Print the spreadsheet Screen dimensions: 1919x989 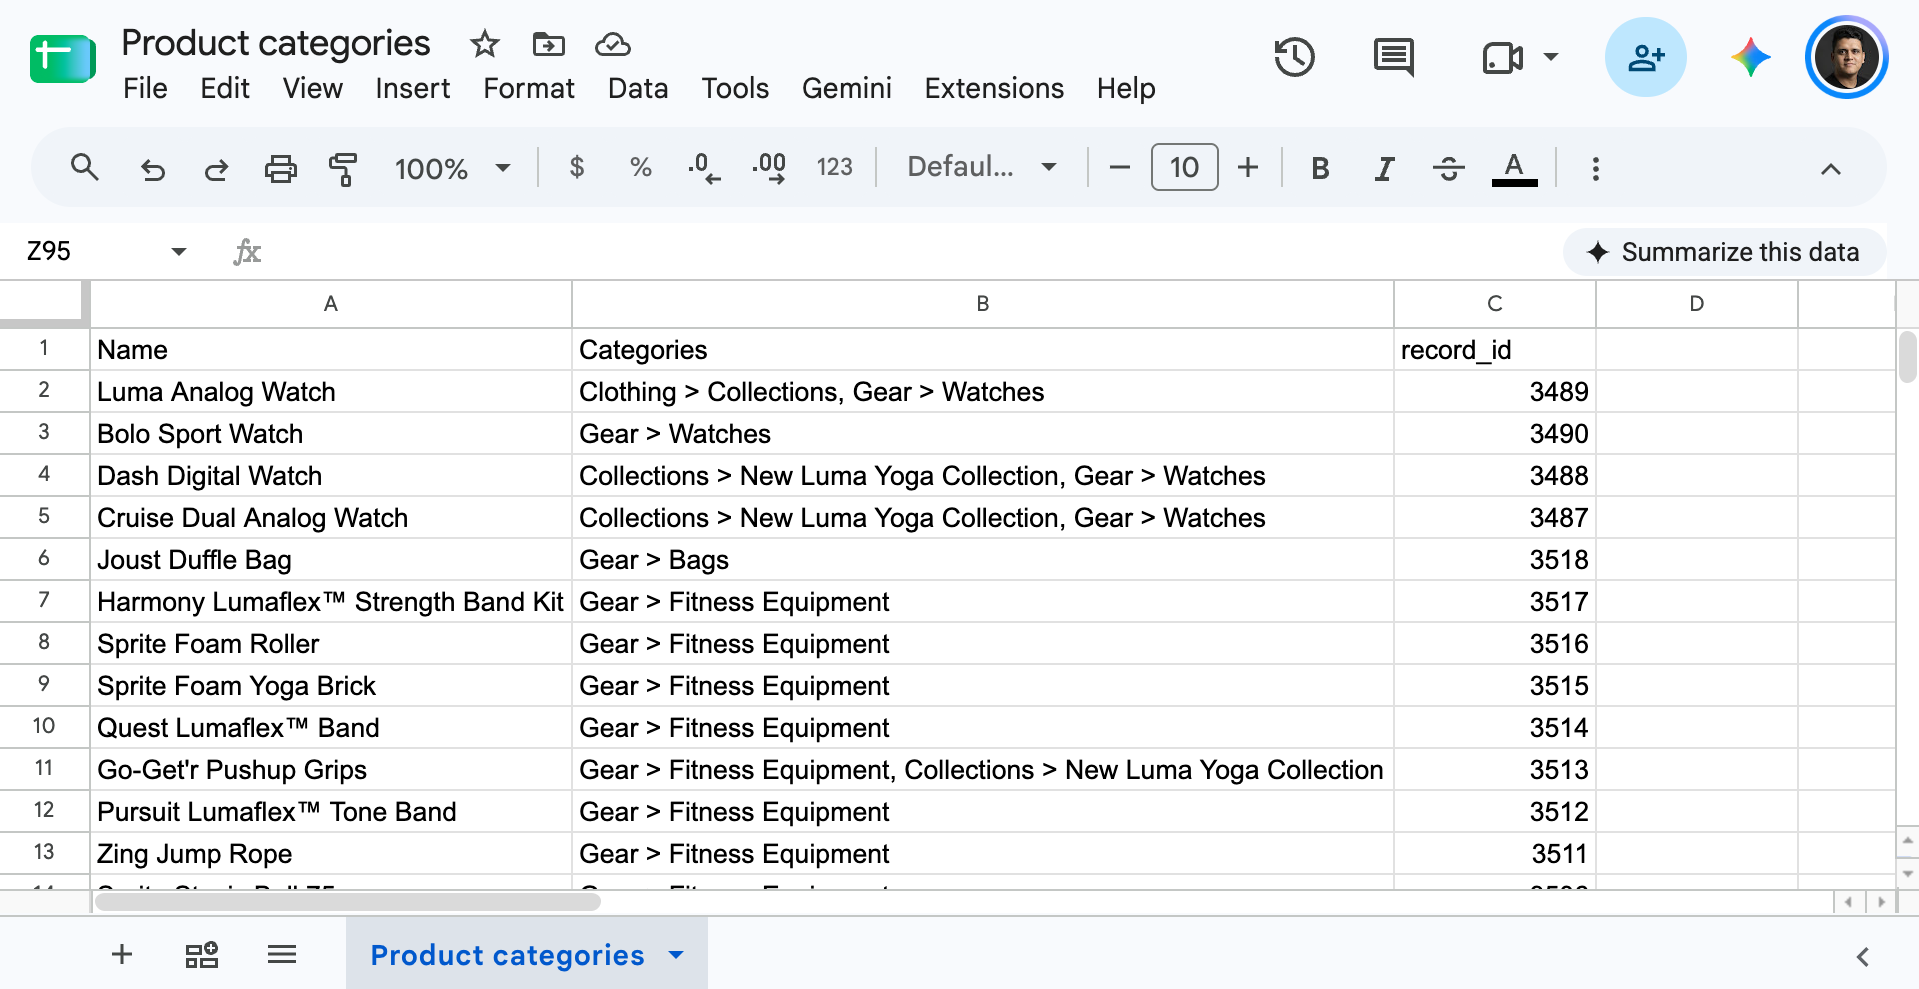coord(280,169)
